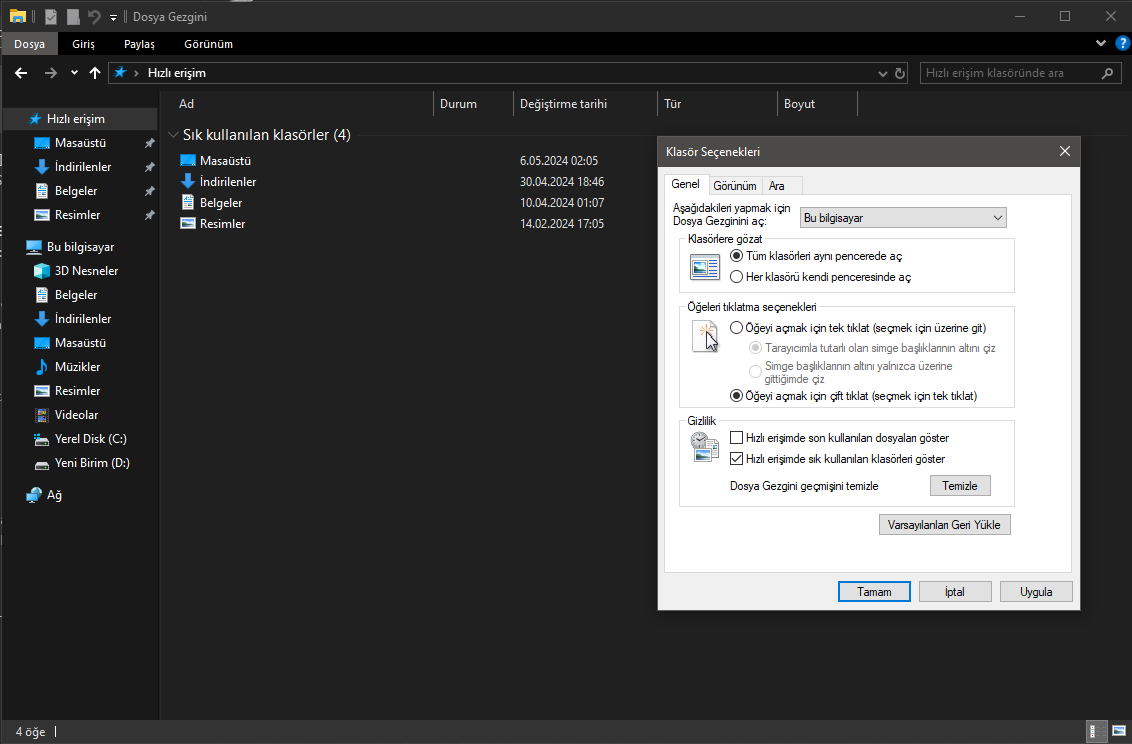Switch to the Giriş ribbon tab

[83, 44]
